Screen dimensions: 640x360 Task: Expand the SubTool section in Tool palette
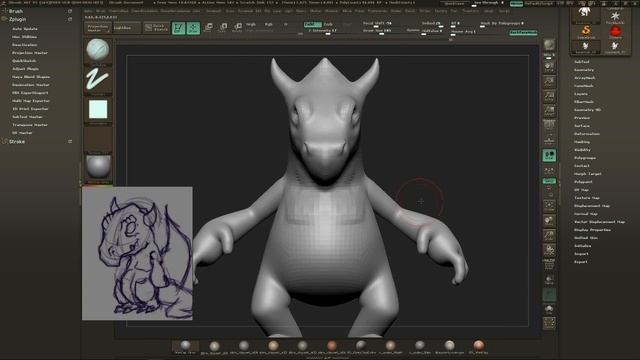tap(582, 62)
